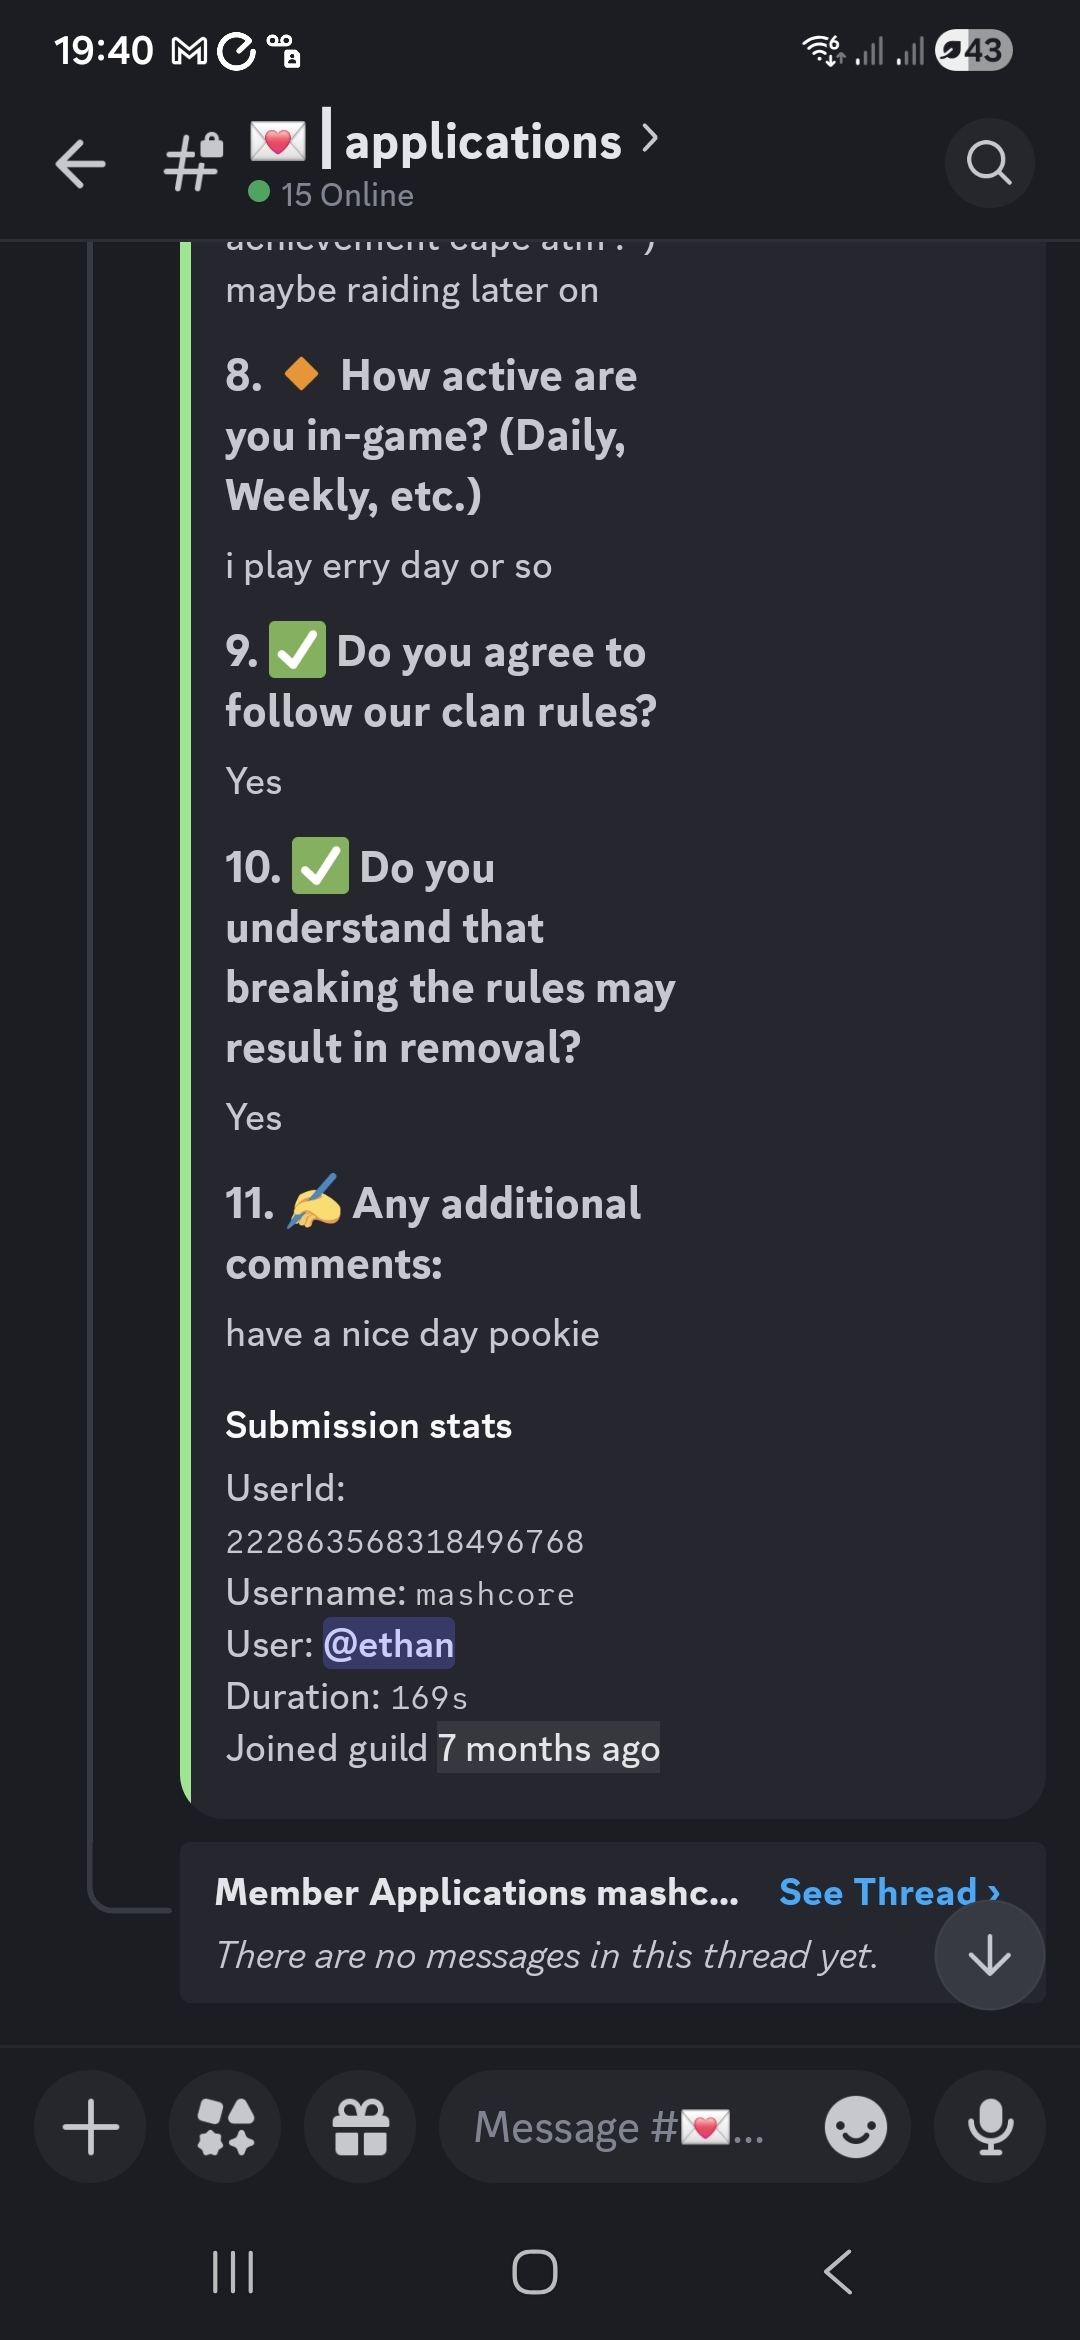Screen dimensions: 1080x2340
Task: Open the emoji picker smiley
Action: pyautogui.click(x=855, y=2126)
